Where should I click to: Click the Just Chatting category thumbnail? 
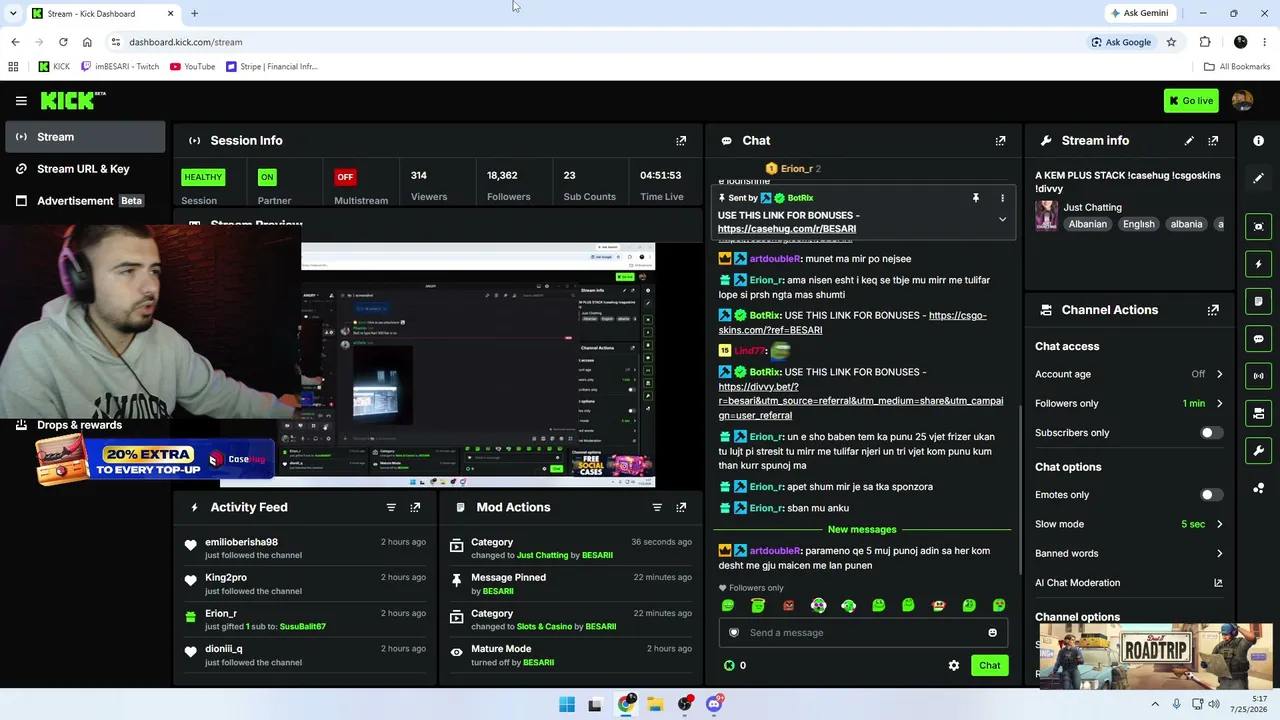pos(1046,216)
